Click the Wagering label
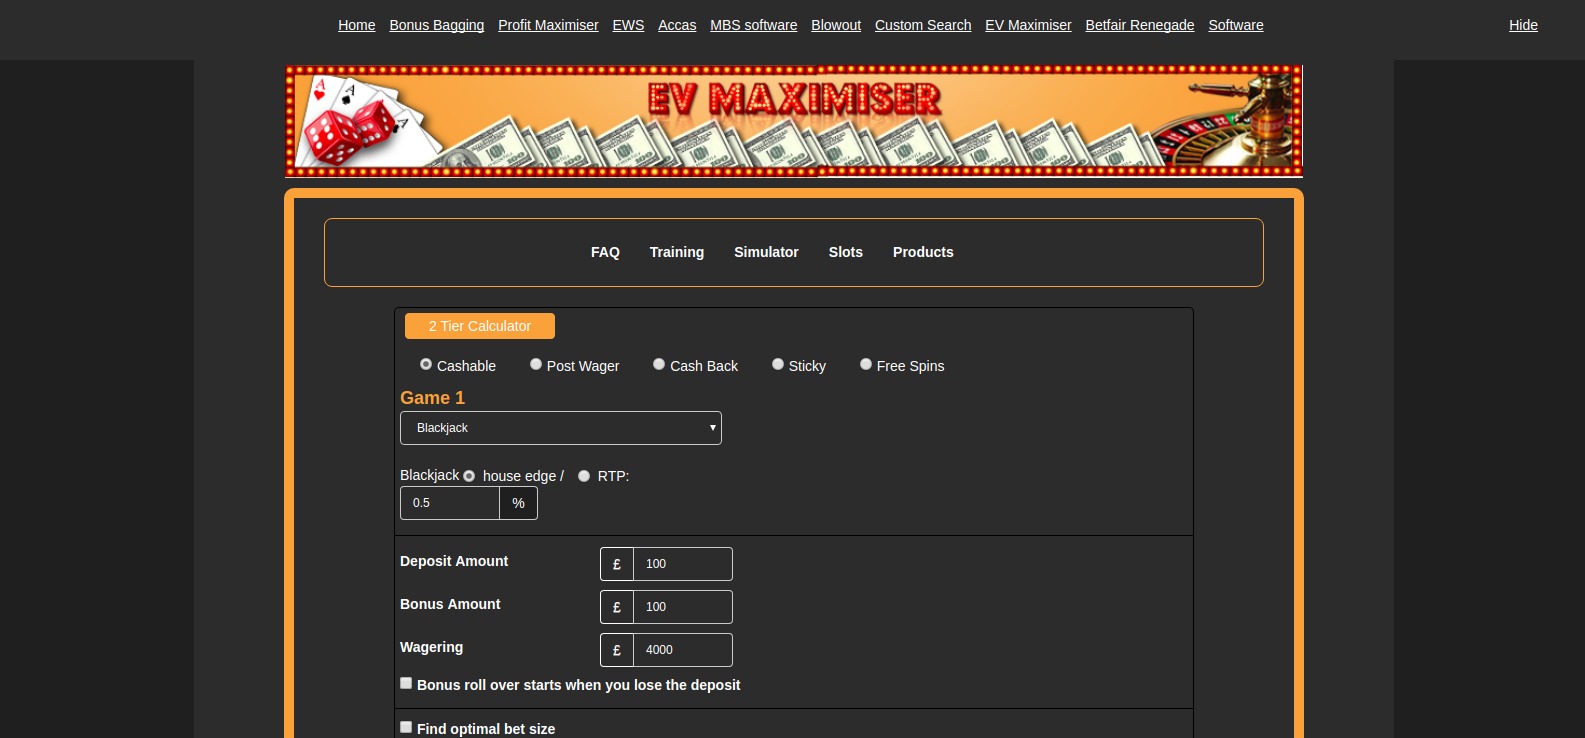1585x738 pixels. coord(431,647)
